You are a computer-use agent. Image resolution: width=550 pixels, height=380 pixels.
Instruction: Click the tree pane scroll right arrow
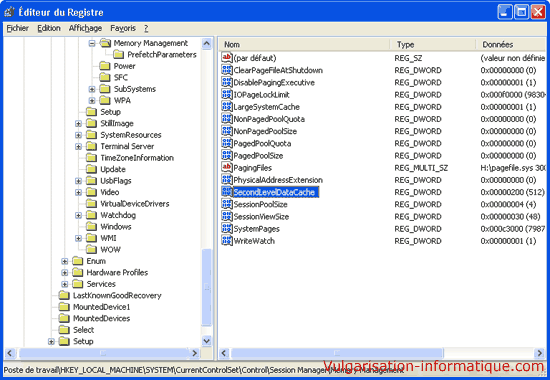click(x=195, y=353)
